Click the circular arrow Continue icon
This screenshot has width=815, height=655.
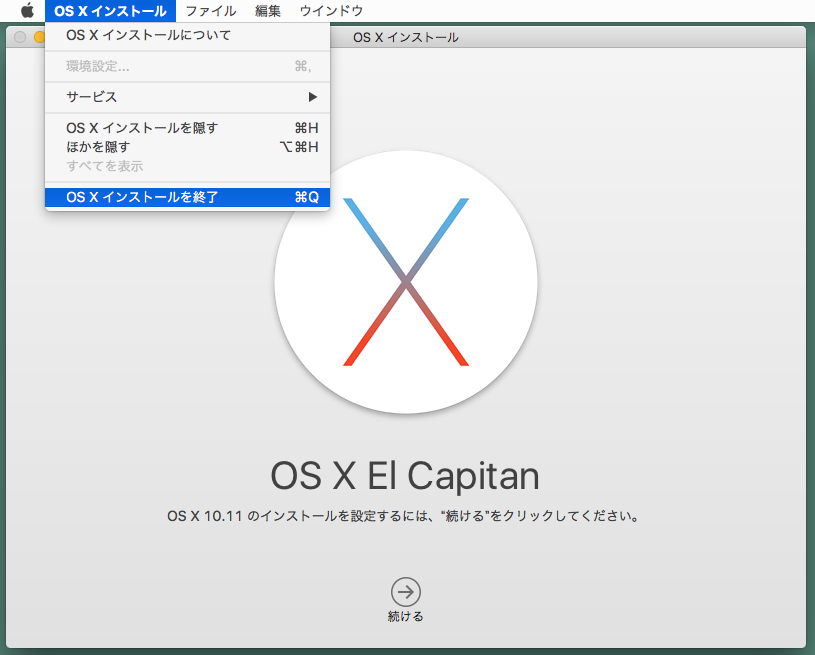403,589
